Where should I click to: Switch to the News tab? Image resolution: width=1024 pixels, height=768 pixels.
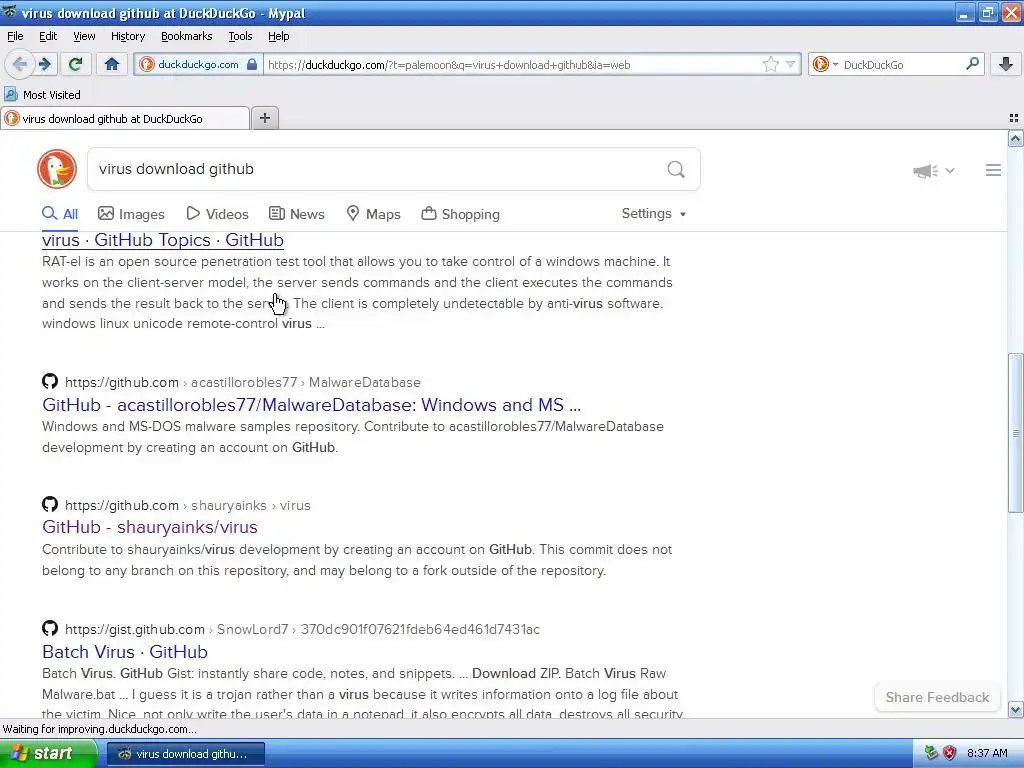click(x=297, y=214)
